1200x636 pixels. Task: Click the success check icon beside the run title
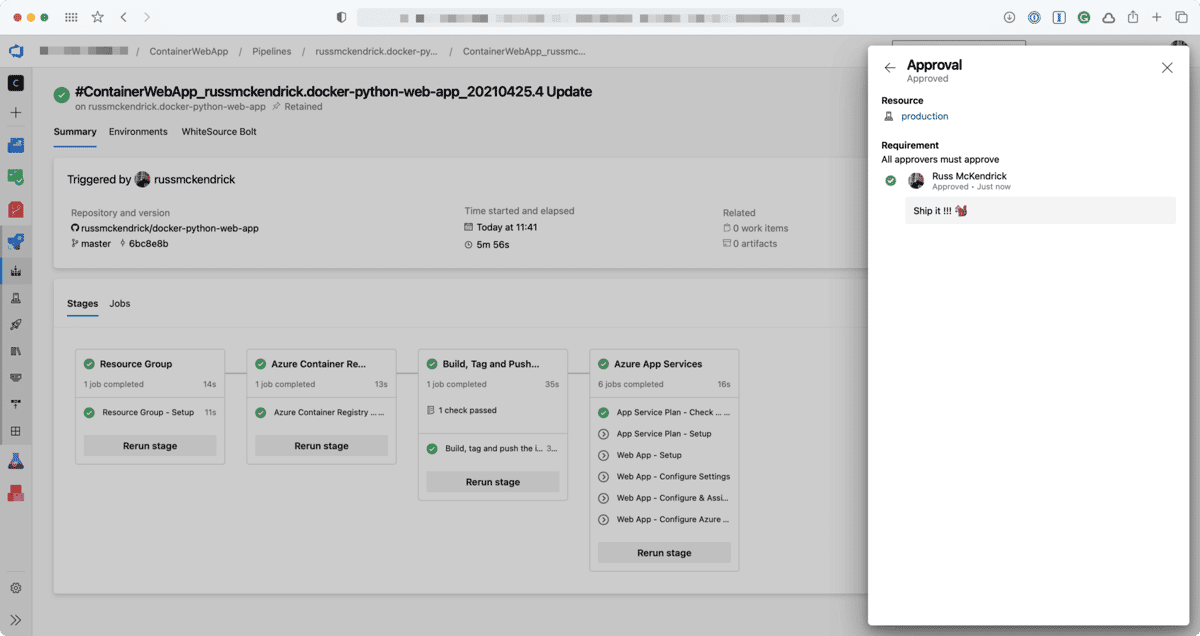(61, 92)
